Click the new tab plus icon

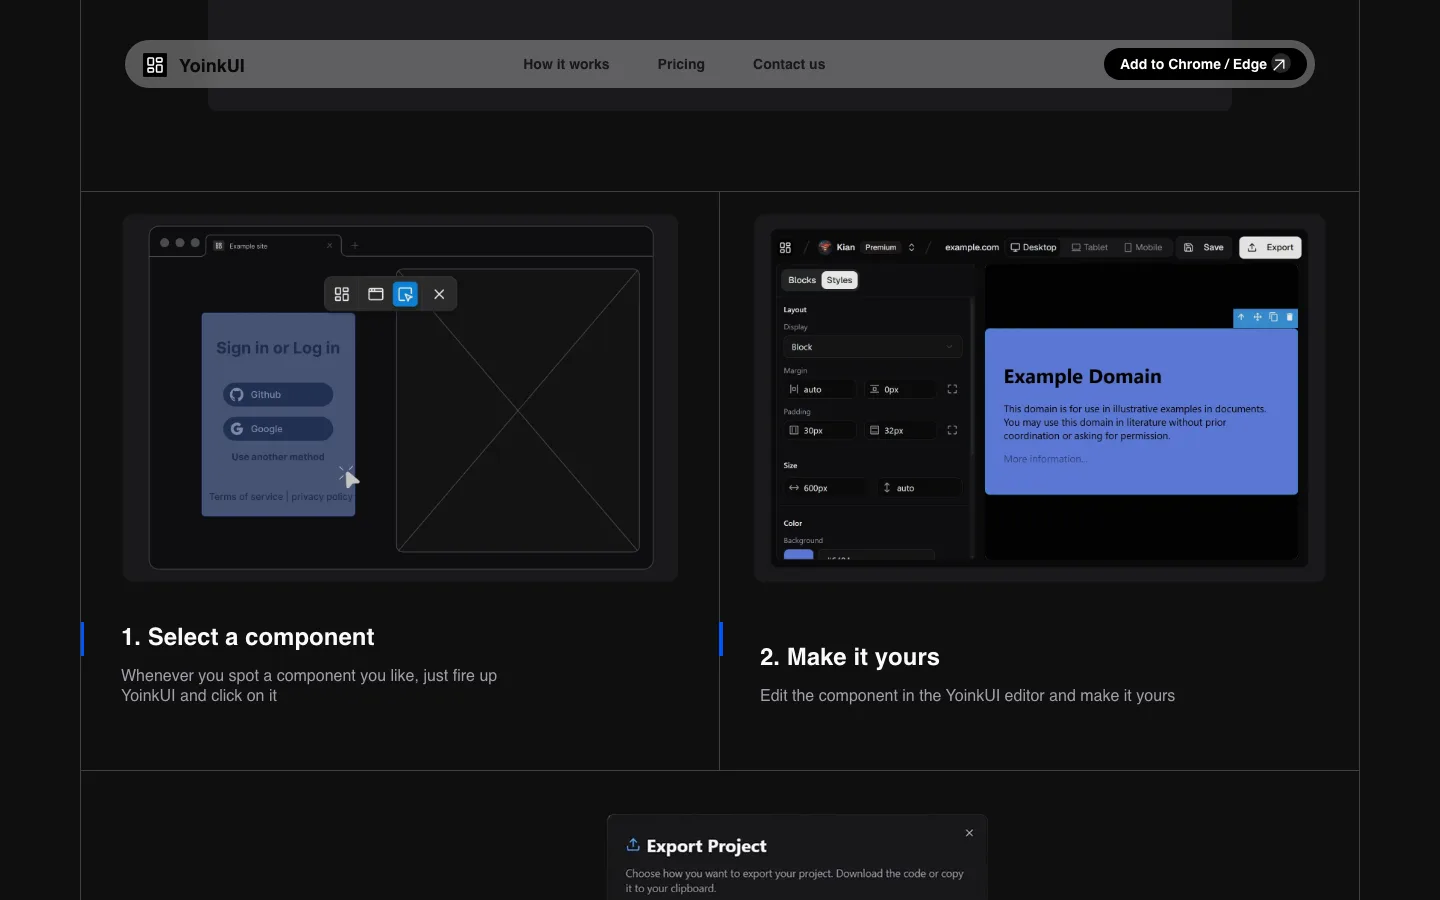(x=355, y=246)
